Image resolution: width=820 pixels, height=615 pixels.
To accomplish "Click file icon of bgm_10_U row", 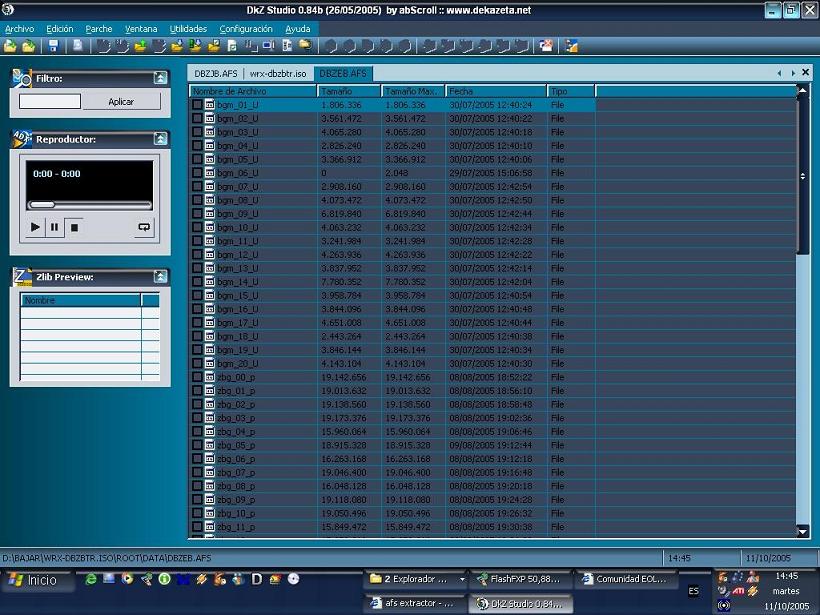I will click(x=210, y=227).
